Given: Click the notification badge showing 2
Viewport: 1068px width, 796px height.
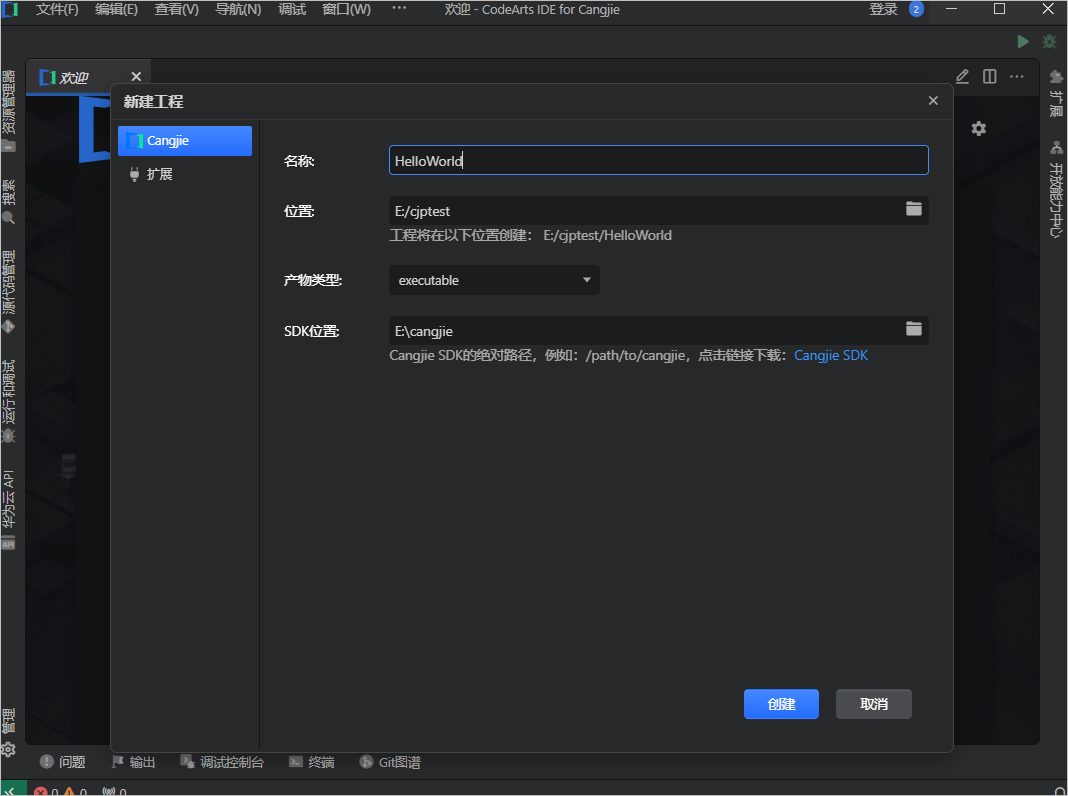Looking at the screenshot, I should coord(916,10).
